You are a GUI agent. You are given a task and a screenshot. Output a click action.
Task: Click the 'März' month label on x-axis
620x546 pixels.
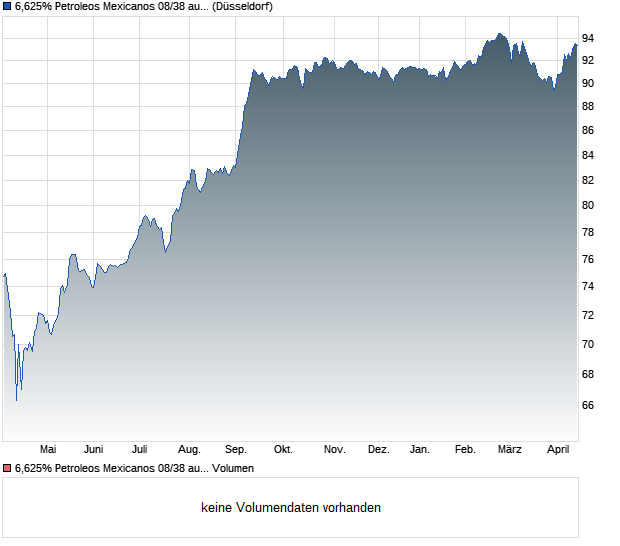click(x=510, y=450)
